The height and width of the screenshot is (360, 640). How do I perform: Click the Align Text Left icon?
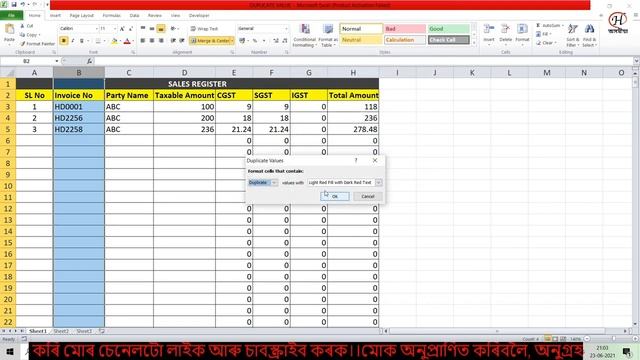[143, 41]
